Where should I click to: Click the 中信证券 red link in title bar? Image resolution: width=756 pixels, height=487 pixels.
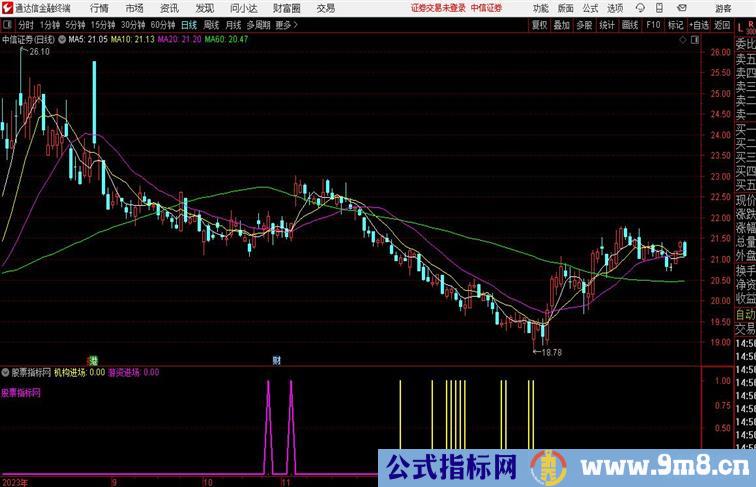pos(486,8)
